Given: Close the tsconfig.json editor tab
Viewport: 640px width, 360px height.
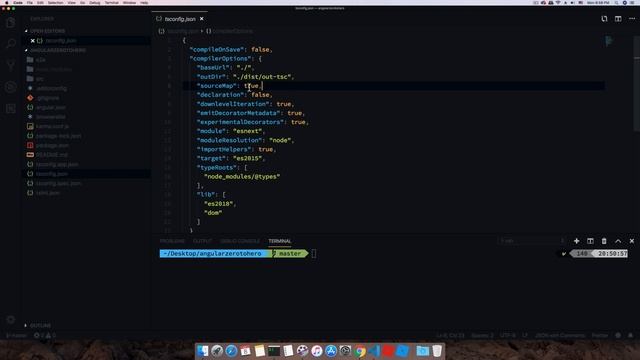Looking at the screenshot, I should 202,19.
